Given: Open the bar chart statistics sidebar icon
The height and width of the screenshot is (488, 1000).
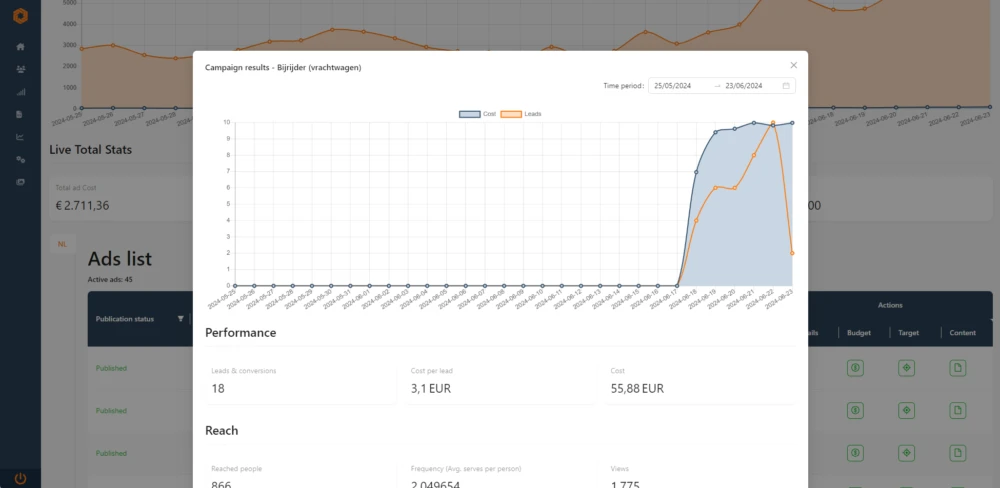Looking at the screenshot, I should click(x=20, y=92).
